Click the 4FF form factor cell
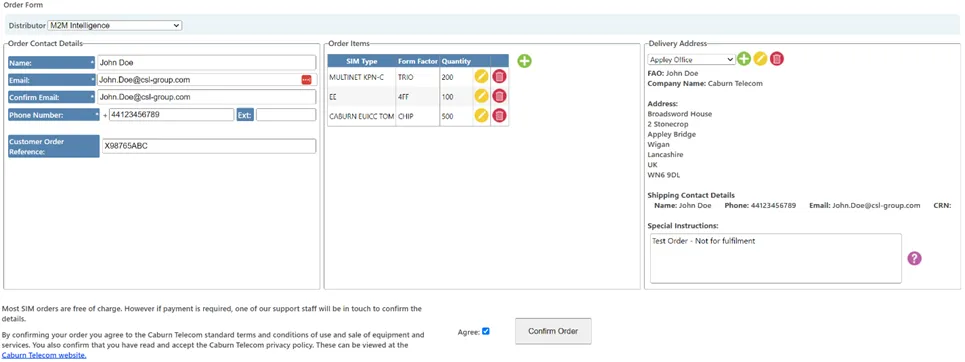This screenshot has width=965, height=362. 418,97
